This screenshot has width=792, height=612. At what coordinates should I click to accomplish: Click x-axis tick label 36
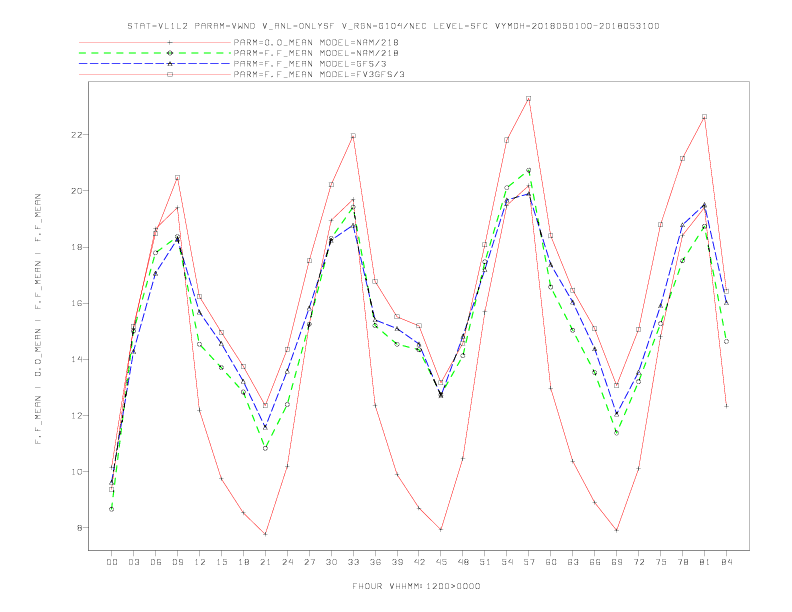[375, 562]
